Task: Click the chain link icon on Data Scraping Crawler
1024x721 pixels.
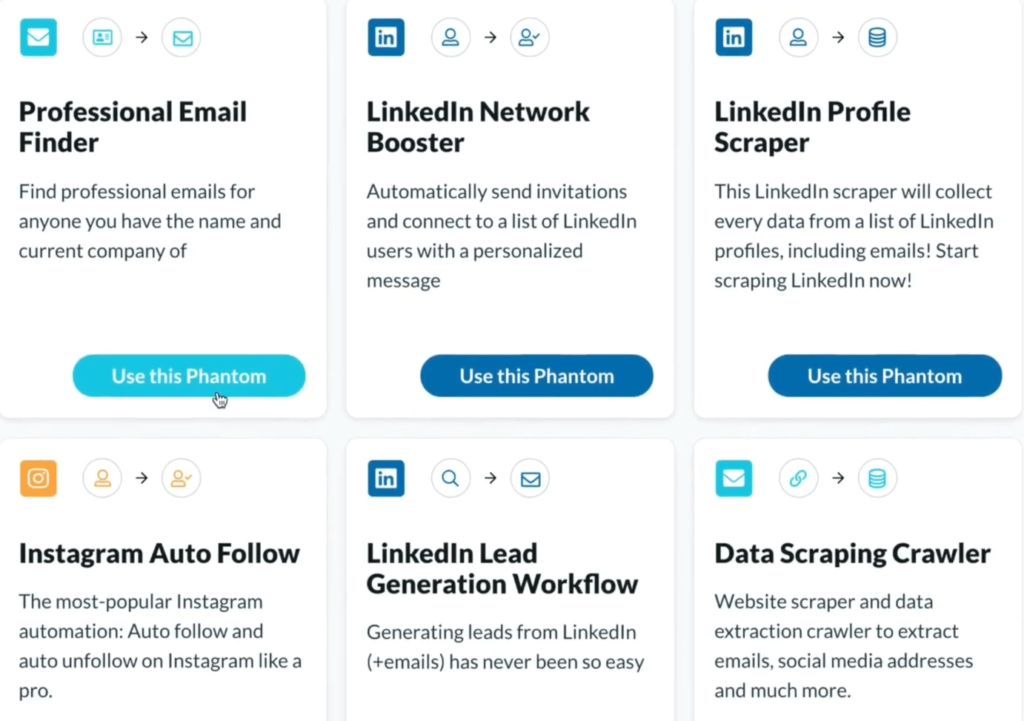Action: click(x=798, y=478)
